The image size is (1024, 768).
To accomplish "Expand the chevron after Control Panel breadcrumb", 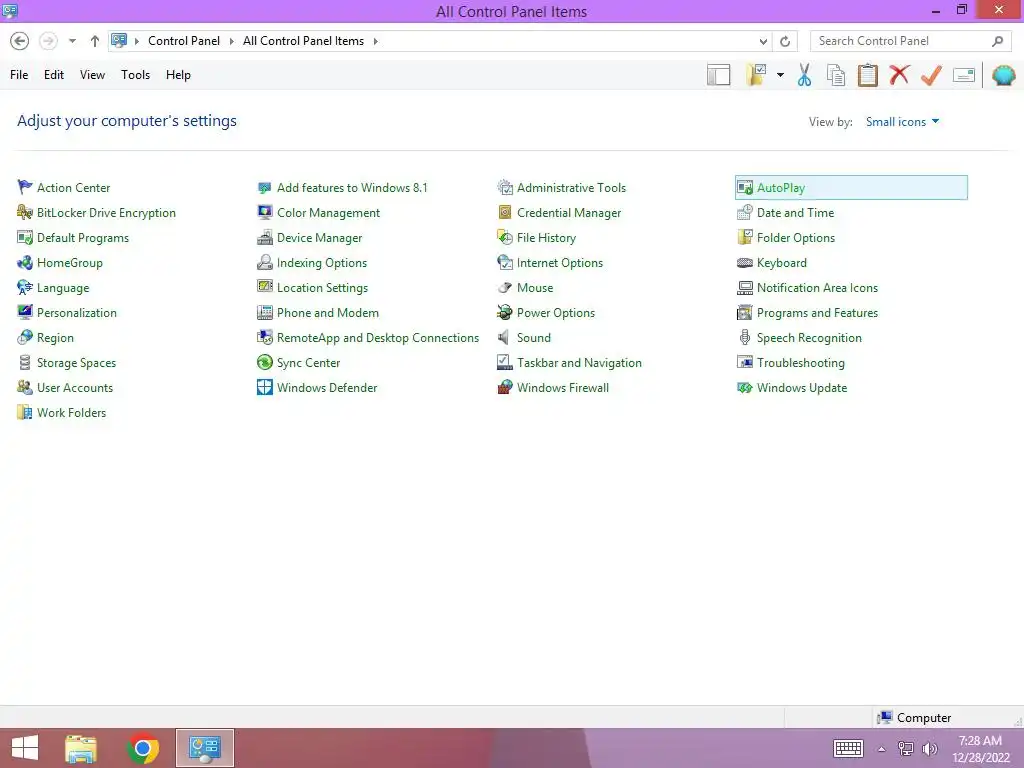I will coord(231,41).
